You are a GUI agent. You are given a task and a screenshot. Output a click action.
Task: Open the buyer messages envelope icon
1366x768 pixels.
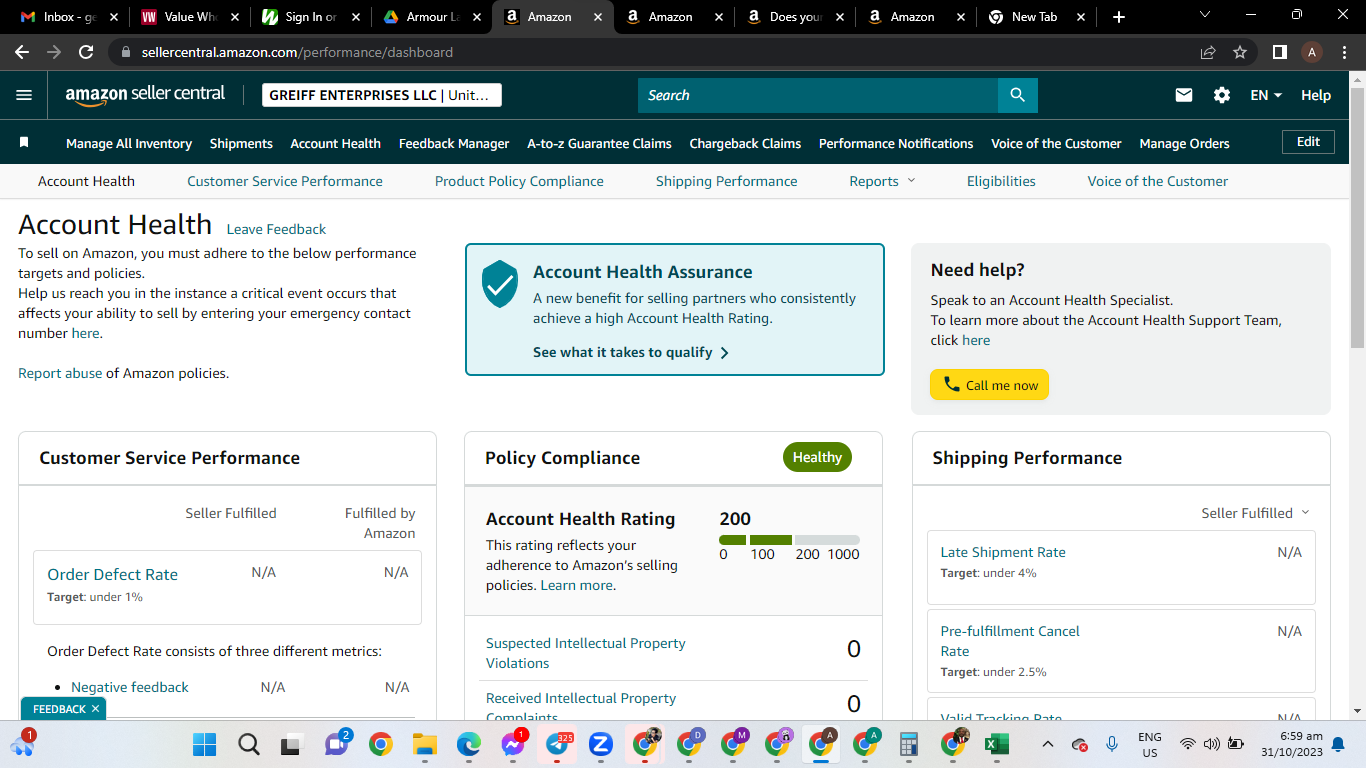pyautogui.click(x=1184, y=95)
